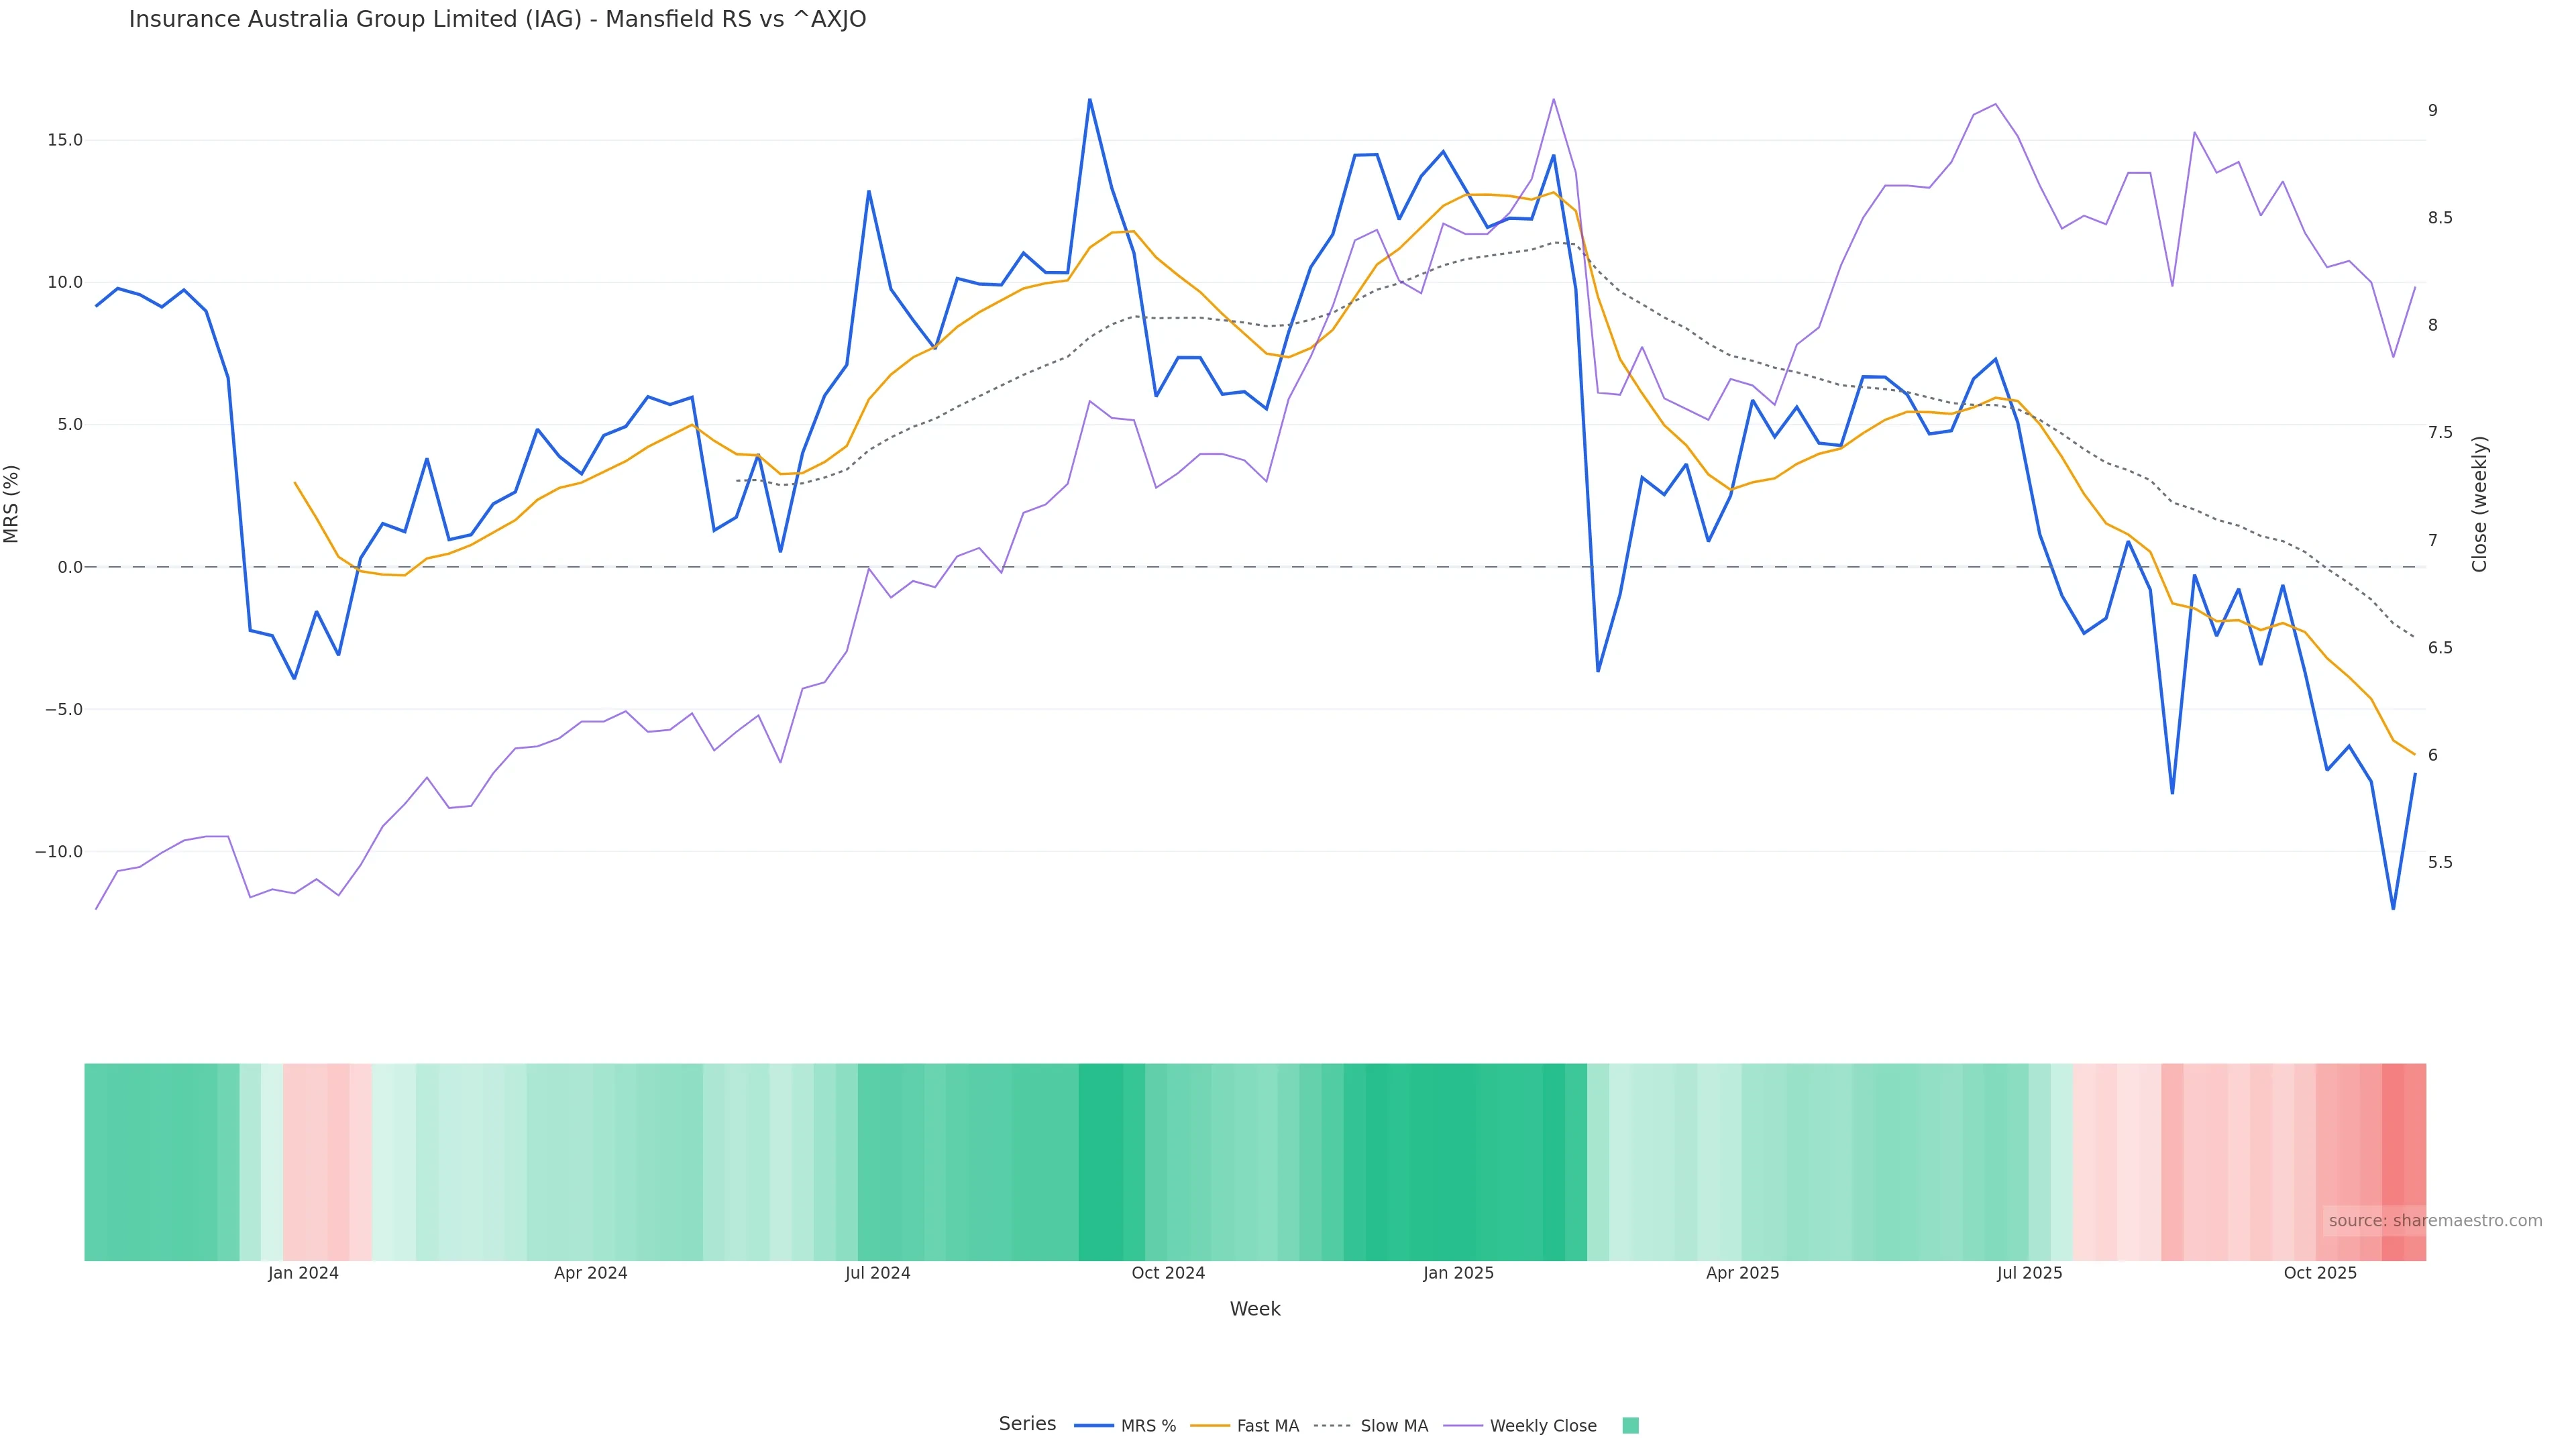Viewport: 2576px width, 1449px height.
Task: Click the green square legend swatch
Action: tap(1630, 1426)
